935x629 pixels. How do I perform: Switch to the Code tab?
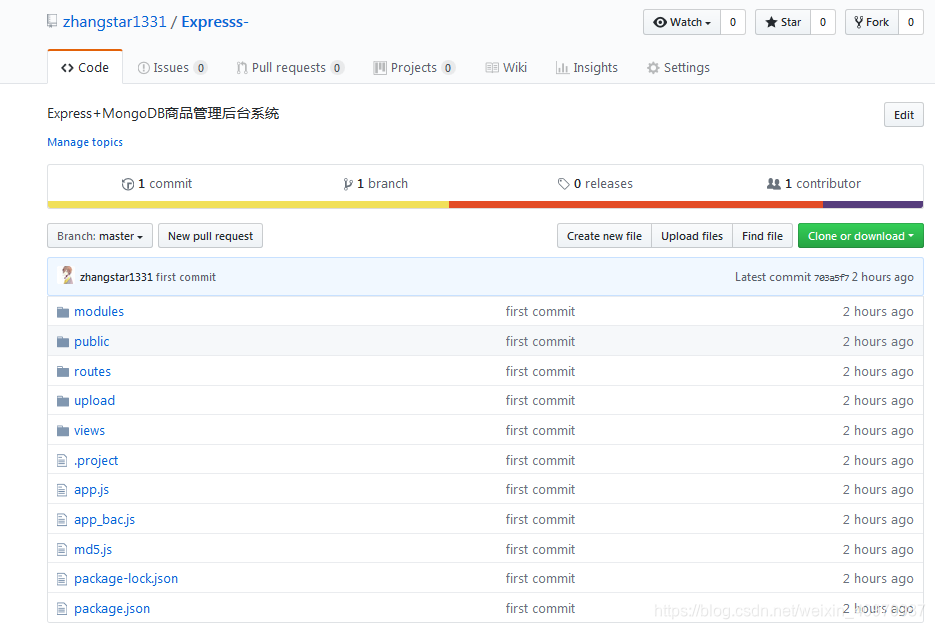point(85,67)
